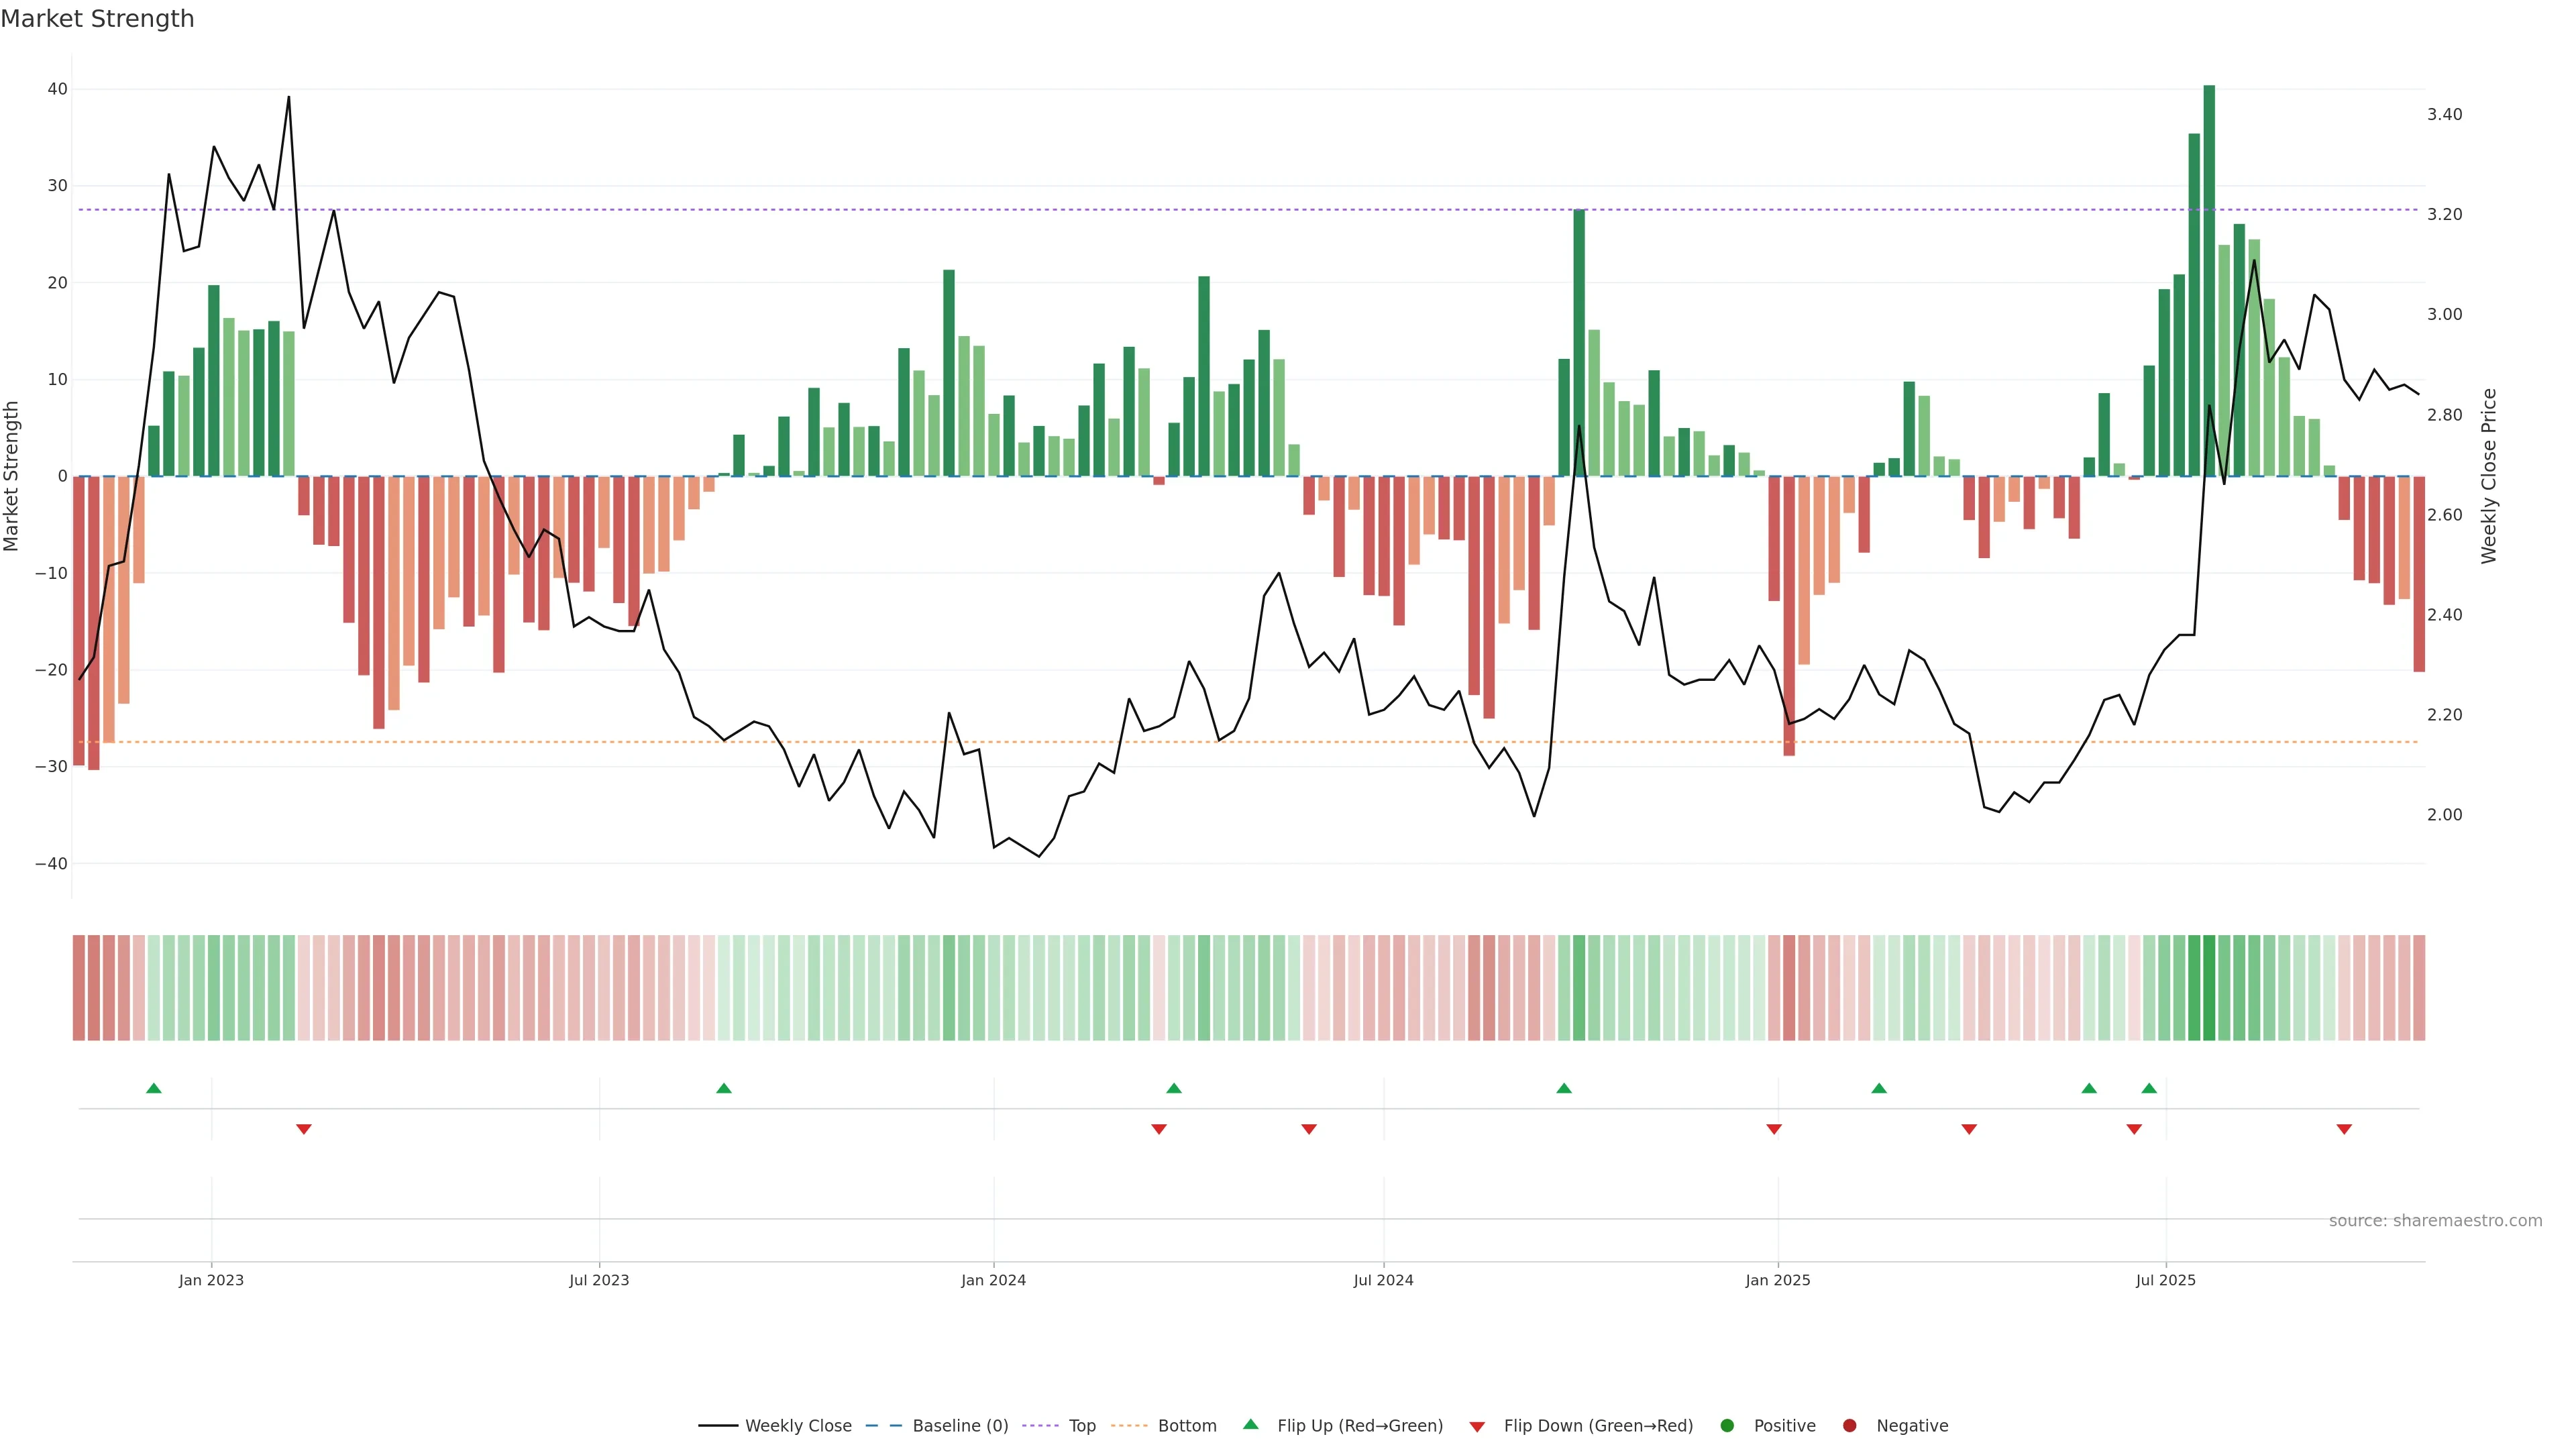The height and width of the screenshot is (1449, 2576).
Task: Click the Flip Up green triangle legend icon
Action: click(x=1250, y=1425)
